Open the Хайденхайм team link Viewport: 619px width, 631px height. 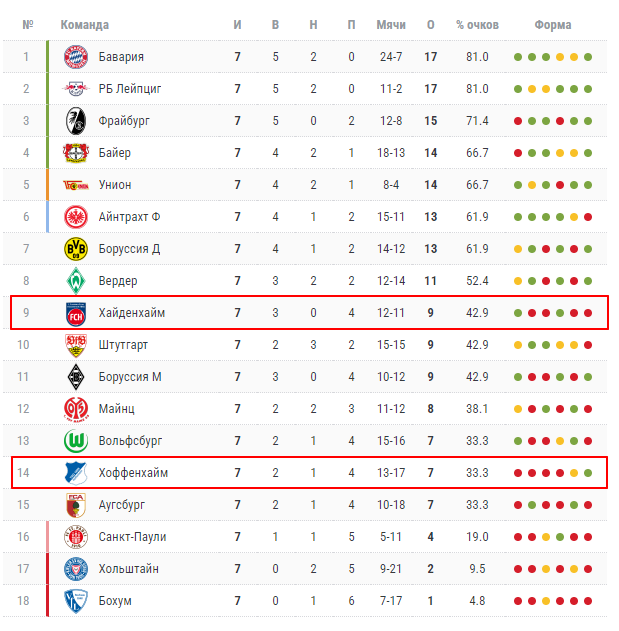point(132,313)
